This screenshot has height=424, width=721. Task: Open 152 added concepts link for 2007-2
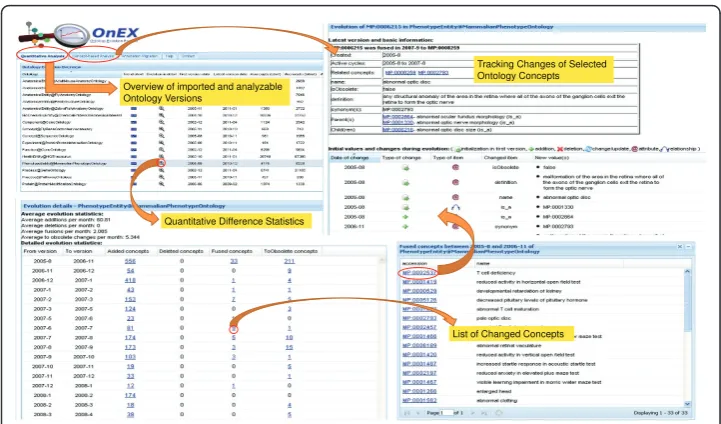pos(130,299)
